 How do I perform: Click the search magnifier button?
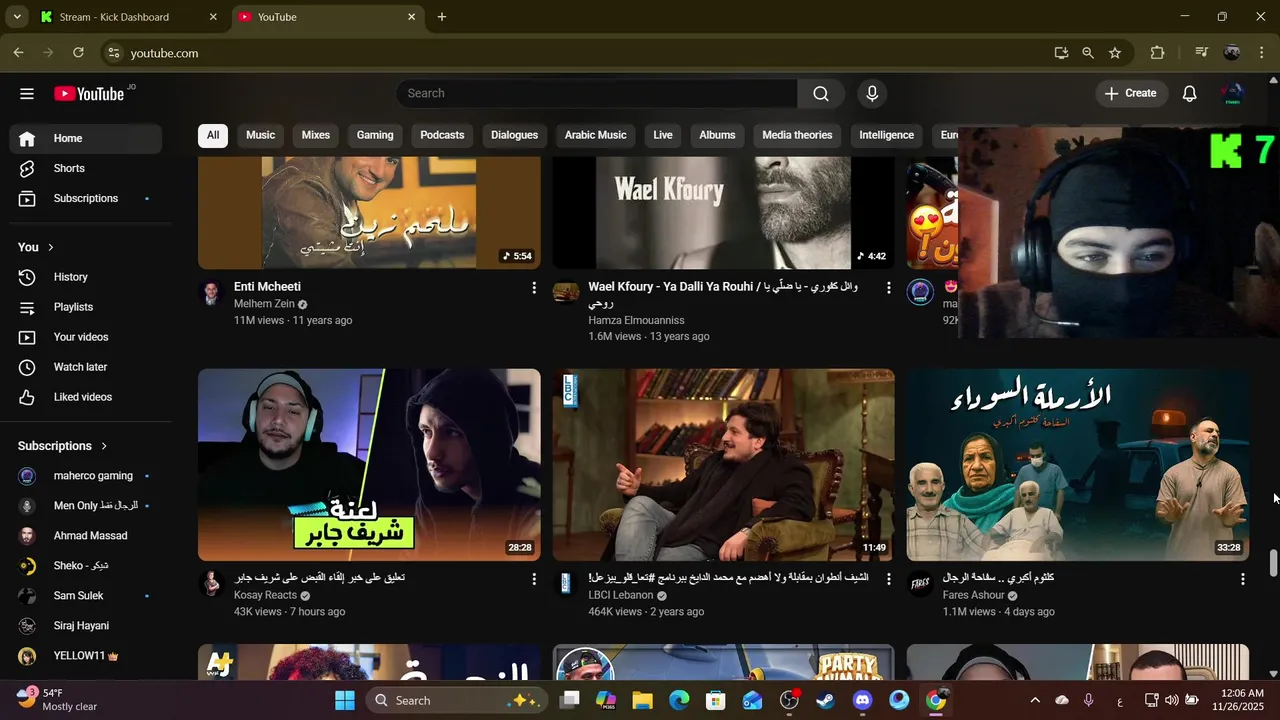point(821,93)
